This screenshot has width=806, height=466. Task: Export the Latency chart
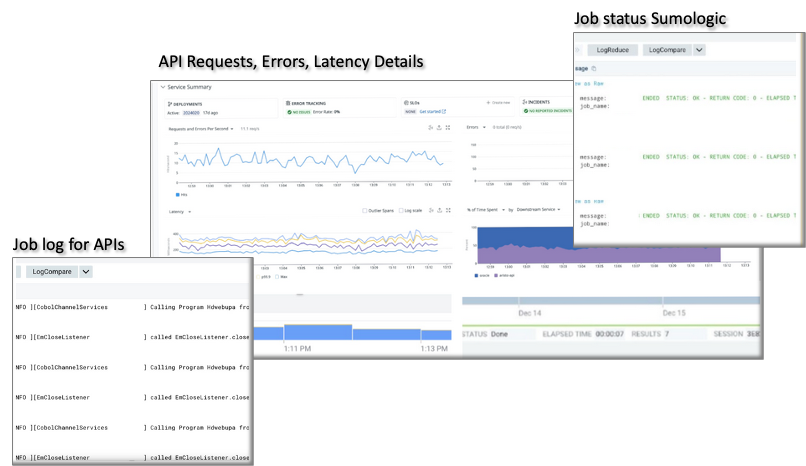coord(439,210)
